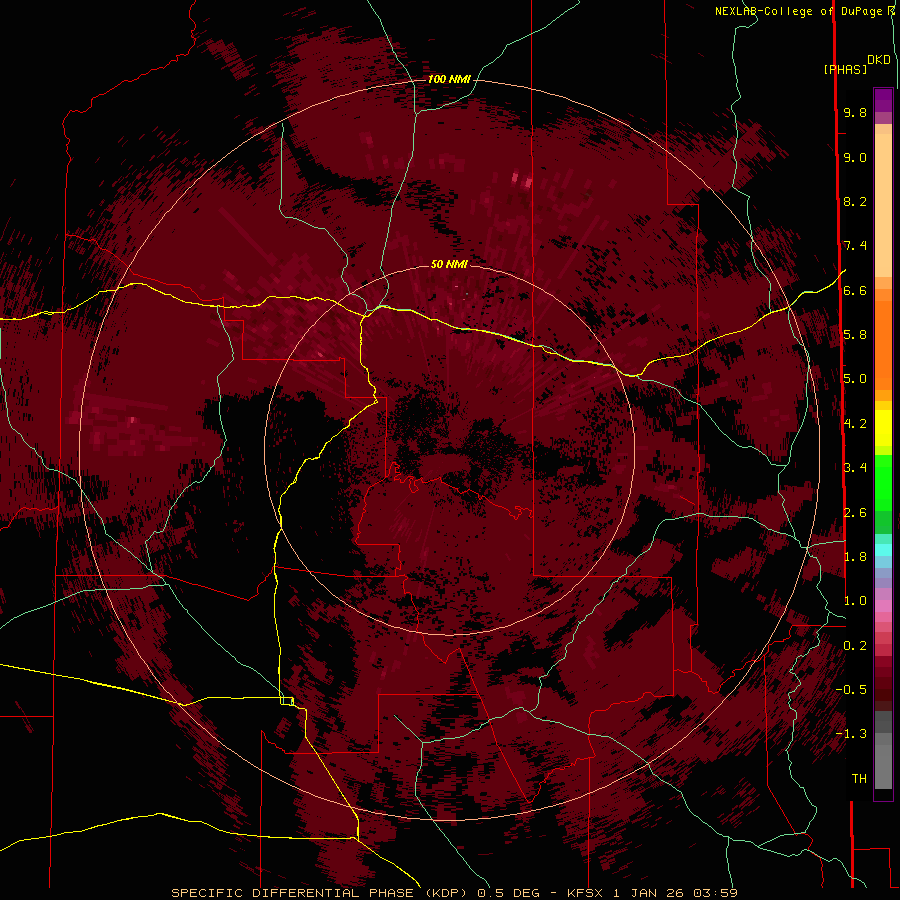Click the 6.6 value on the color scale

[x=855, y=290]
